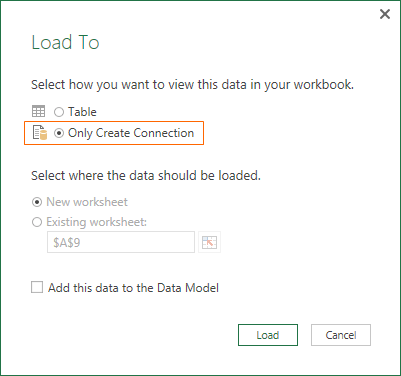The width and height of the screenshot is (401, 376).
Task: Click the New worksheet label text
Action: tap(87, 202)
